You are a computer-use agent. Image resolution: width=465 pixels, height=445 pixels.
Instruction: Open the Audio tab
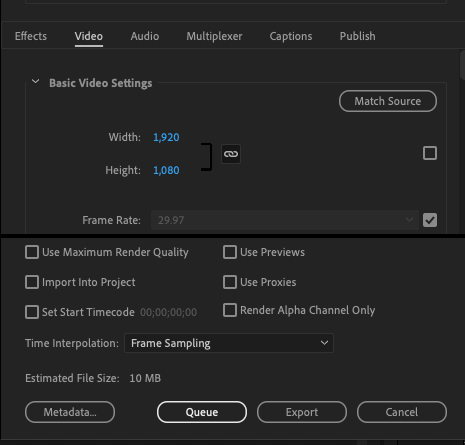coord(145,36)
